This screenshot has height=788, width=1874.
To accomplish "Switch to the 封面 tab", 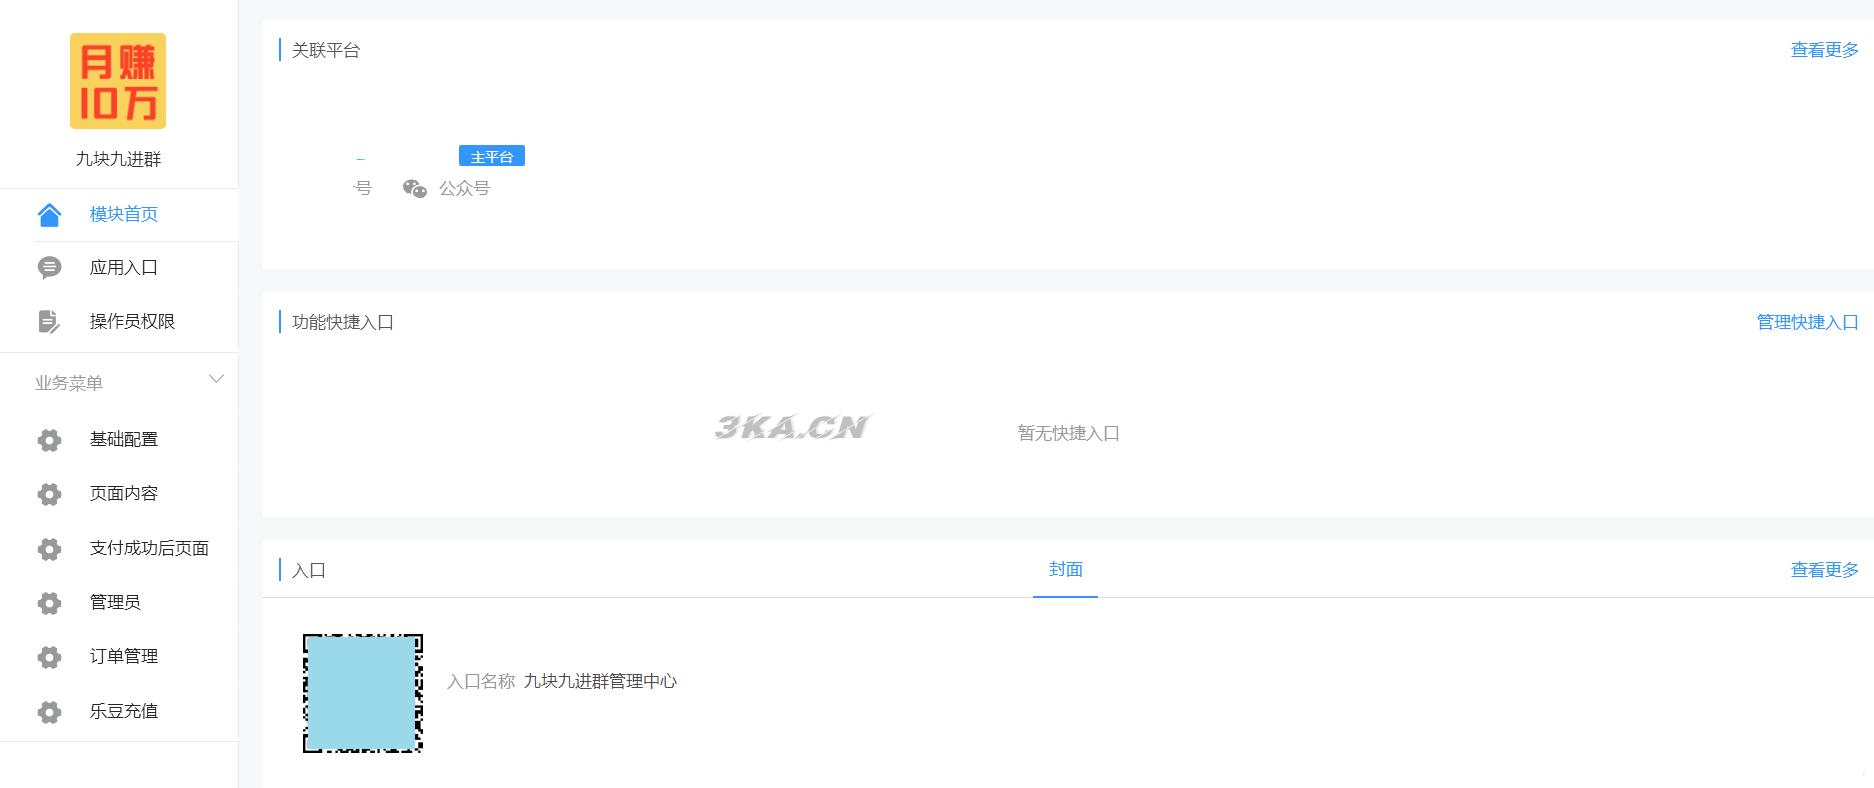I will 1066,569.
